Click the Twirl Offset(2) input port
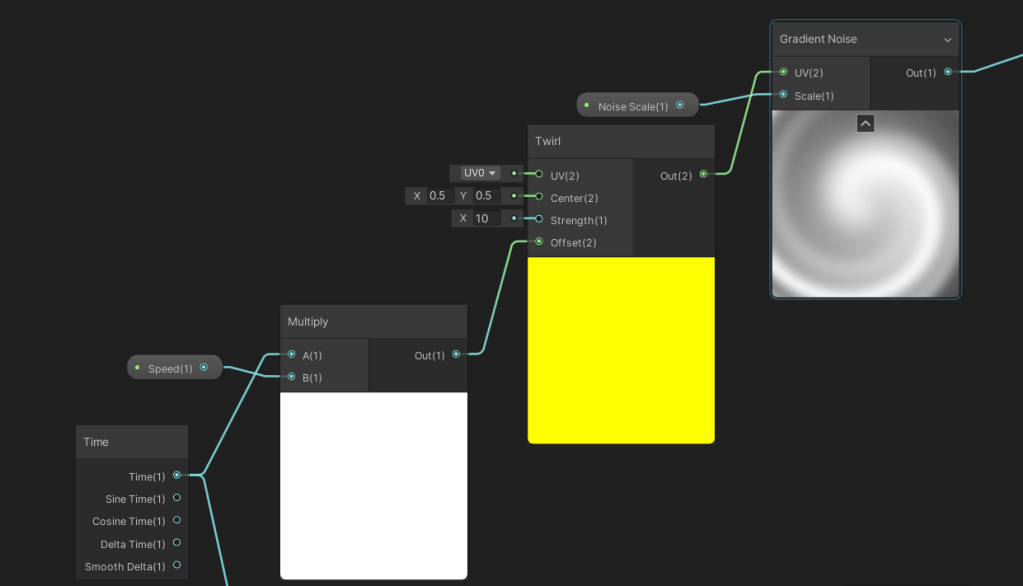This screenshot has height=586, width=1023. (539, 242)
